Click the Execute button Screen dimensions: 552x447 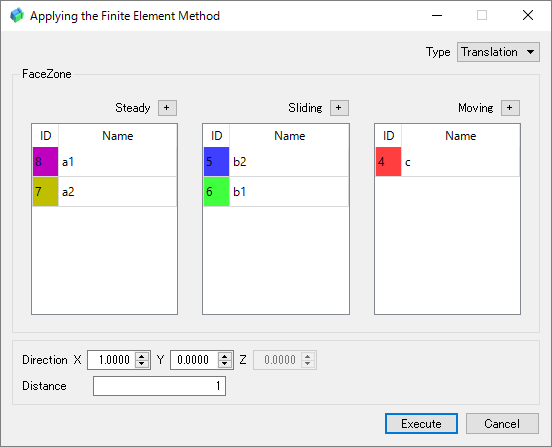tap(421, 423)
